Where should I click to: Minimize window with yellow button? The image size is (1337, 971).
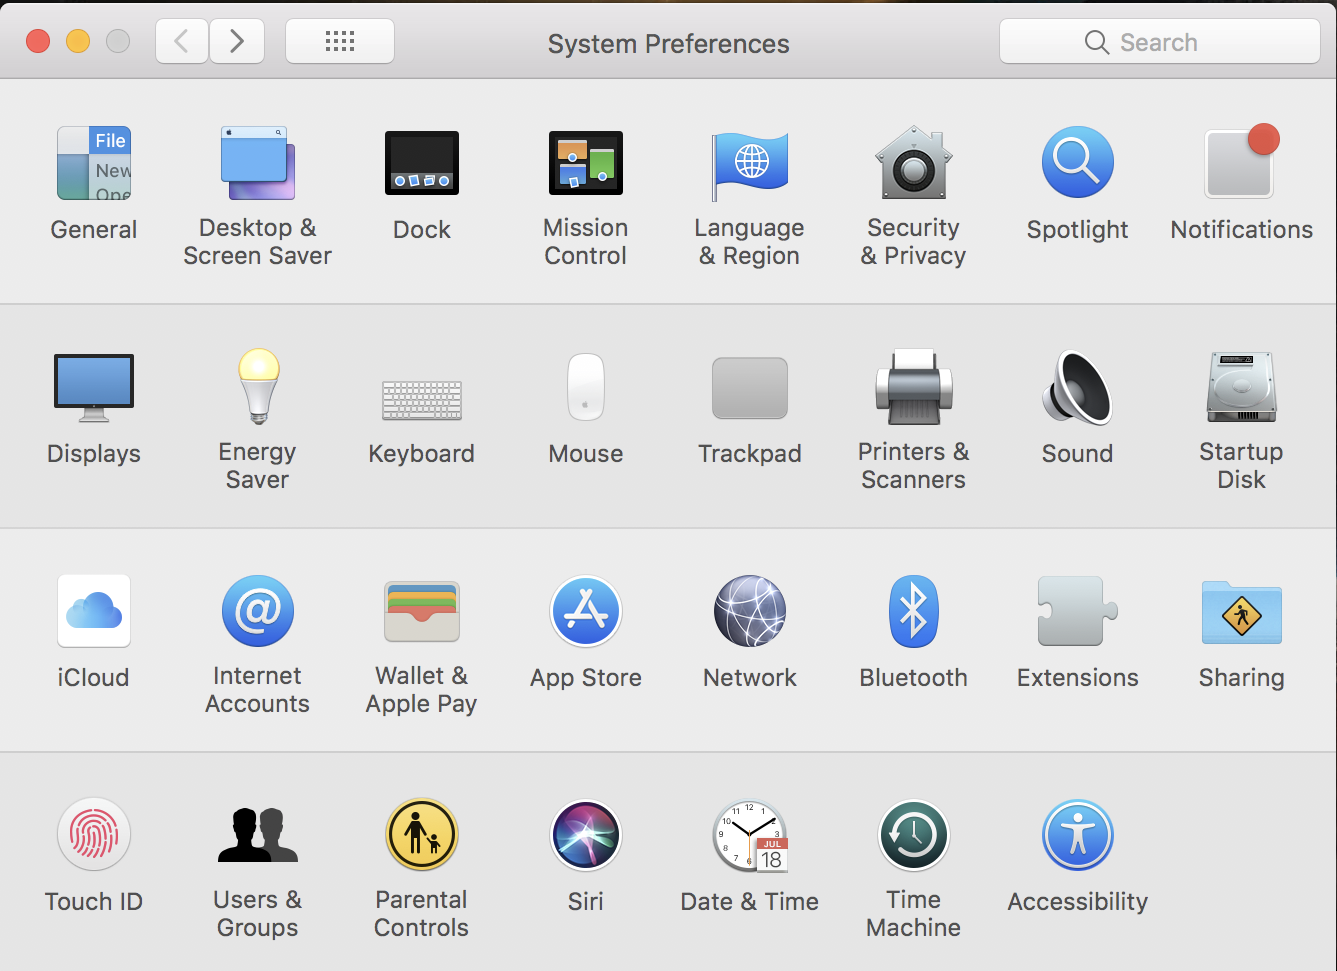click(78, 41)
